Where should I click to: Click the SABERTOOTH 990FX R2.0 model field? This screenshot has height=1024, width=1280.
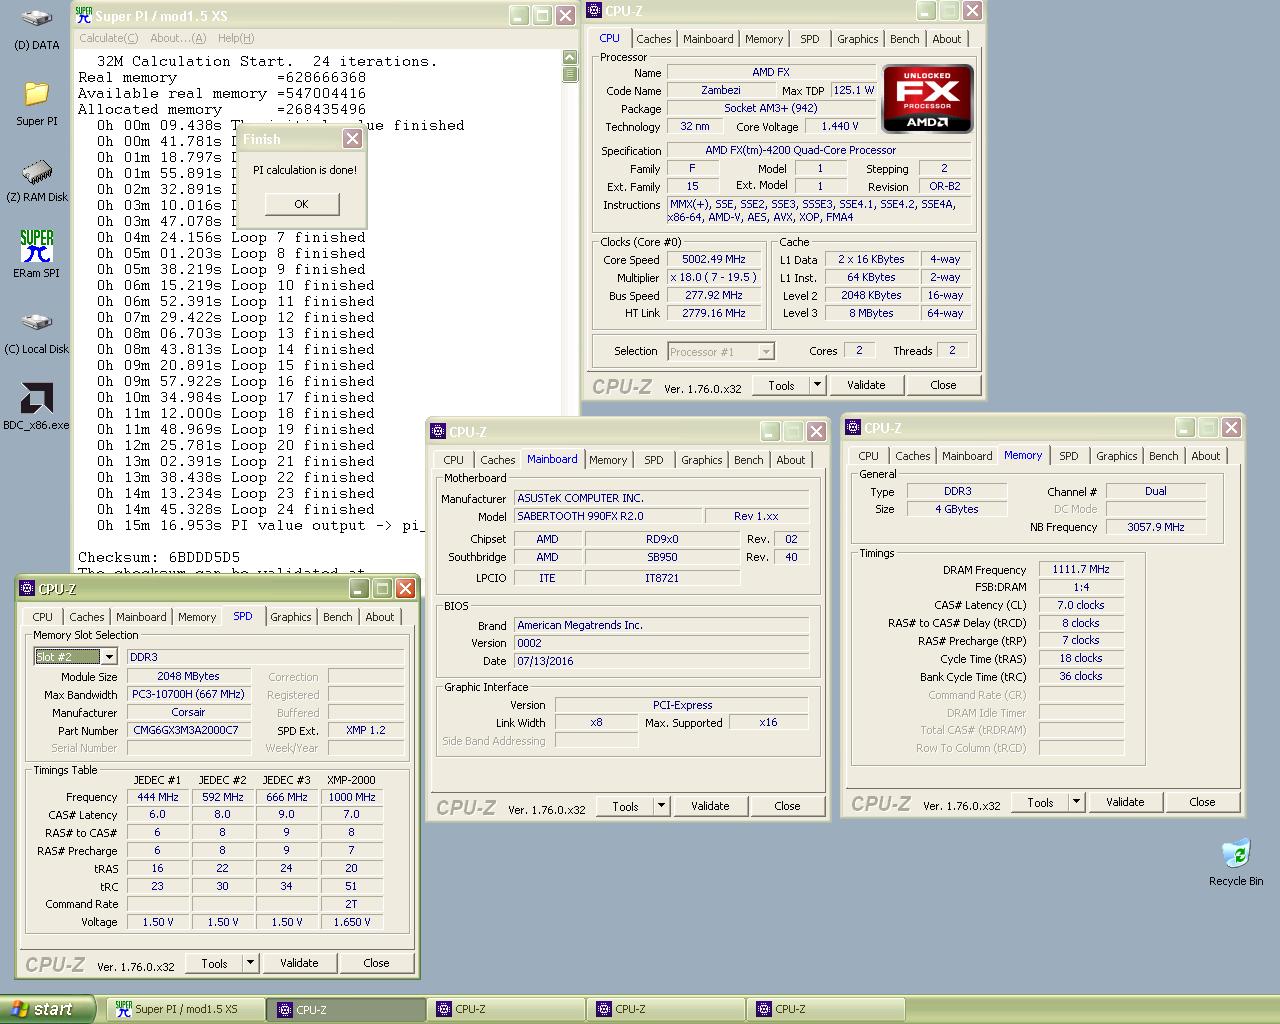pyautogui.click(x=607, y=516)
